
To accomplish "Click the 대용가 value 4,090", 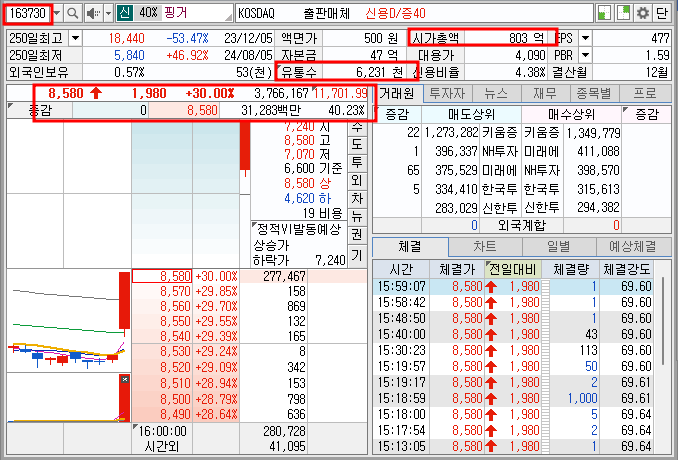I will point(530,55).
